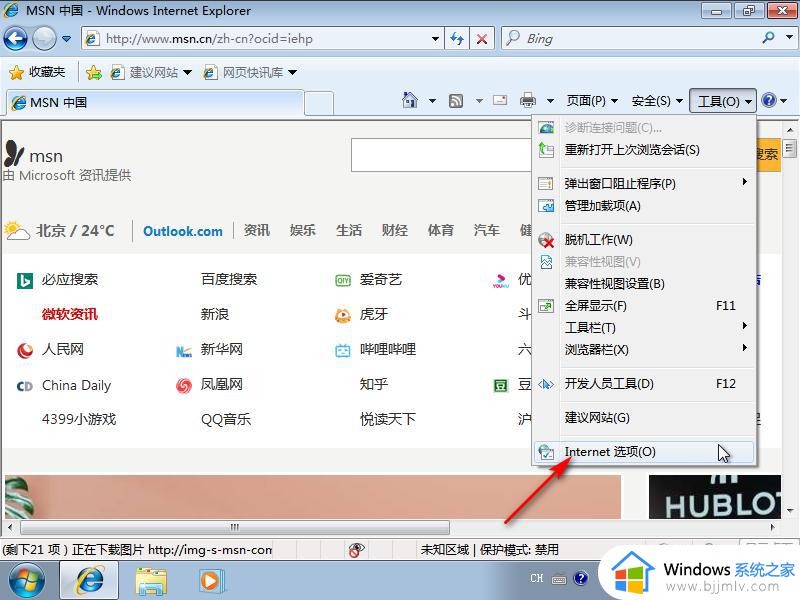Click the 凤凰网 icon
The height and width of the screenshot is (600, 800).
coord(184,386)
